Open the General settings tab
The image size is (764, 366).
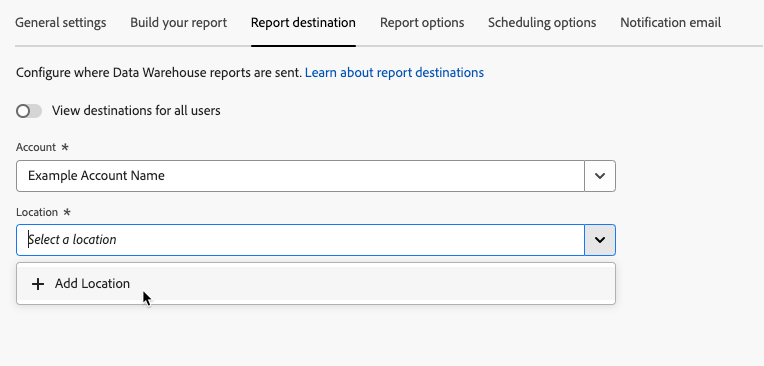(60, 23)
